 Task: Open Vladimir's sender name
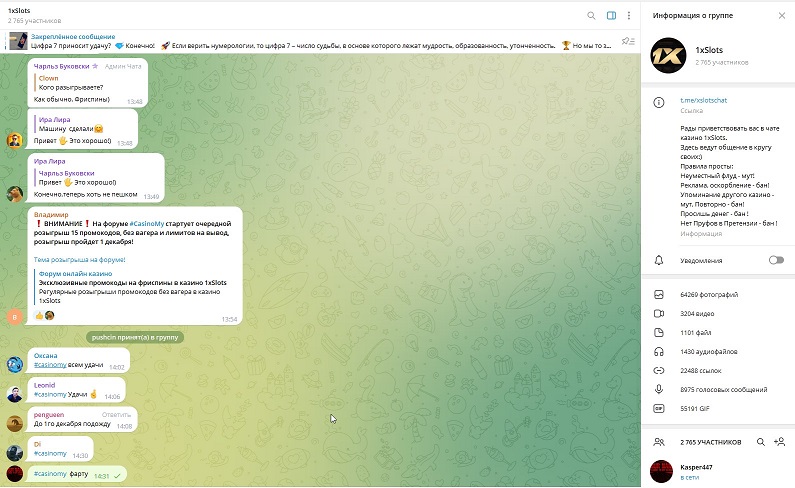pyautogui.click(x=51, y=215)
